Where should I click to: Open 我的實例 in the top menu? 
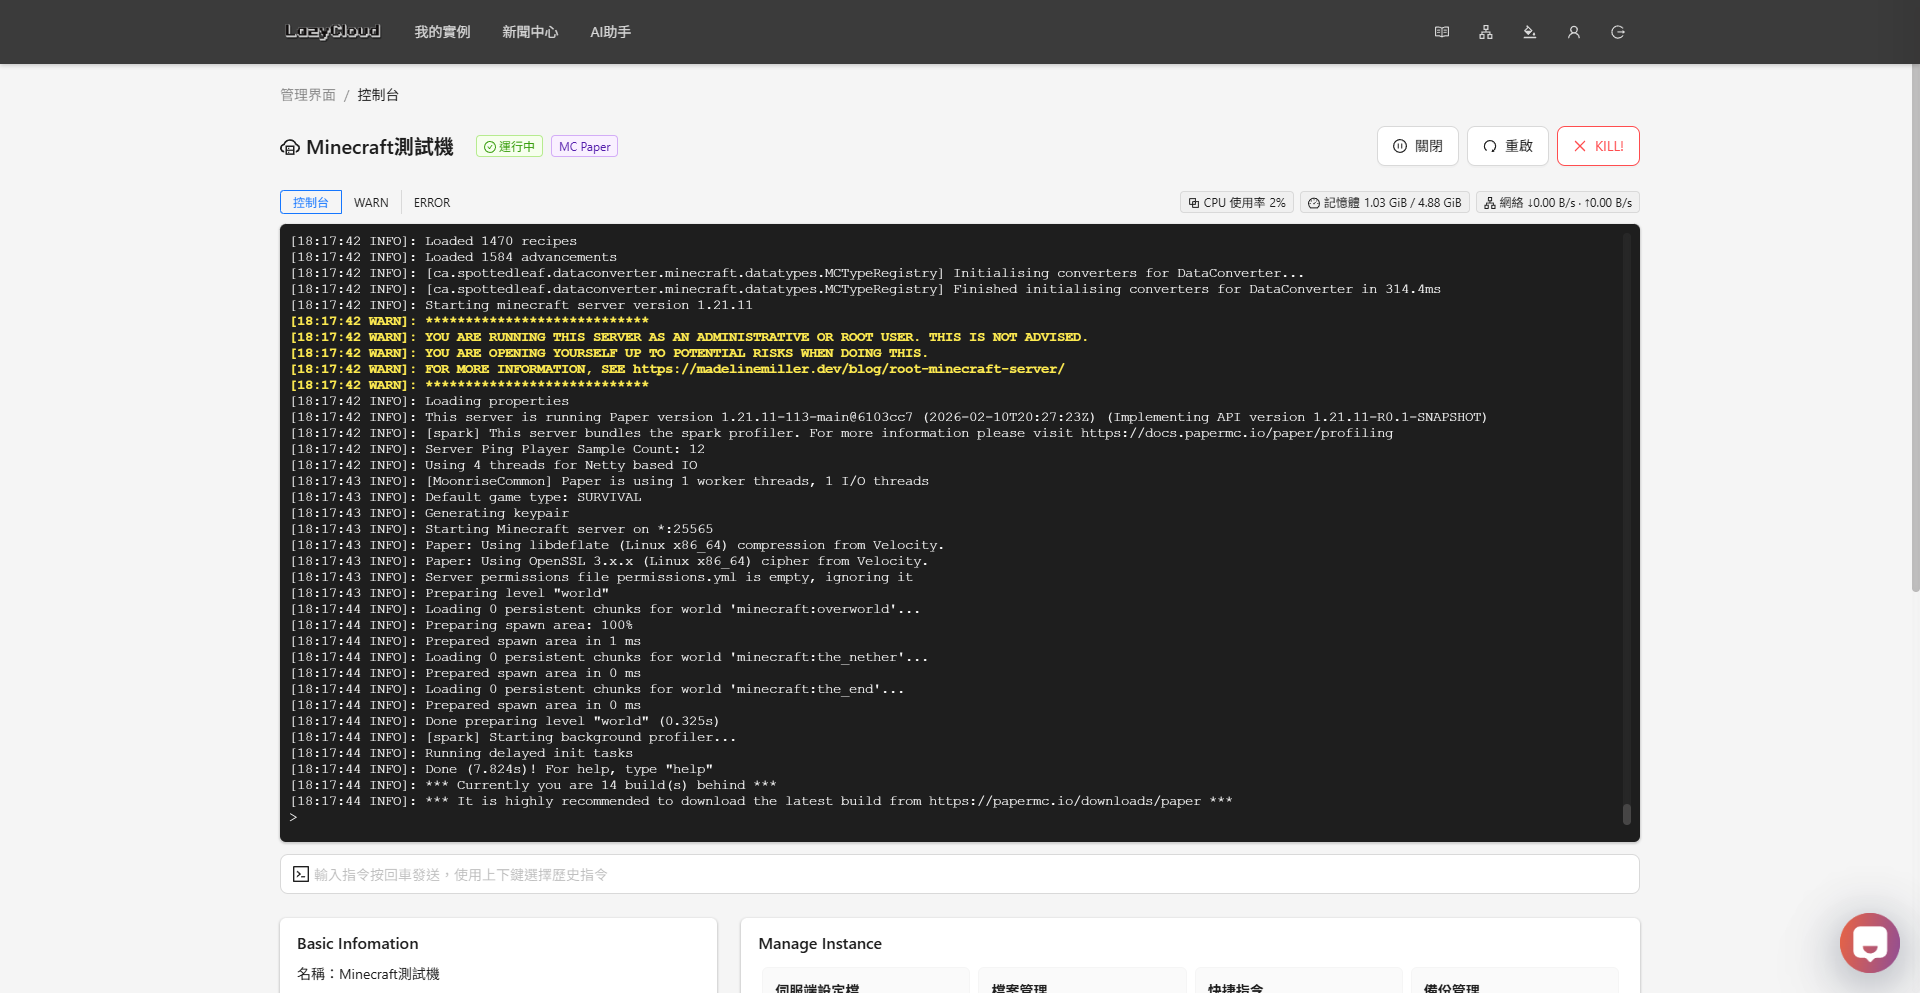pos(442,32)
